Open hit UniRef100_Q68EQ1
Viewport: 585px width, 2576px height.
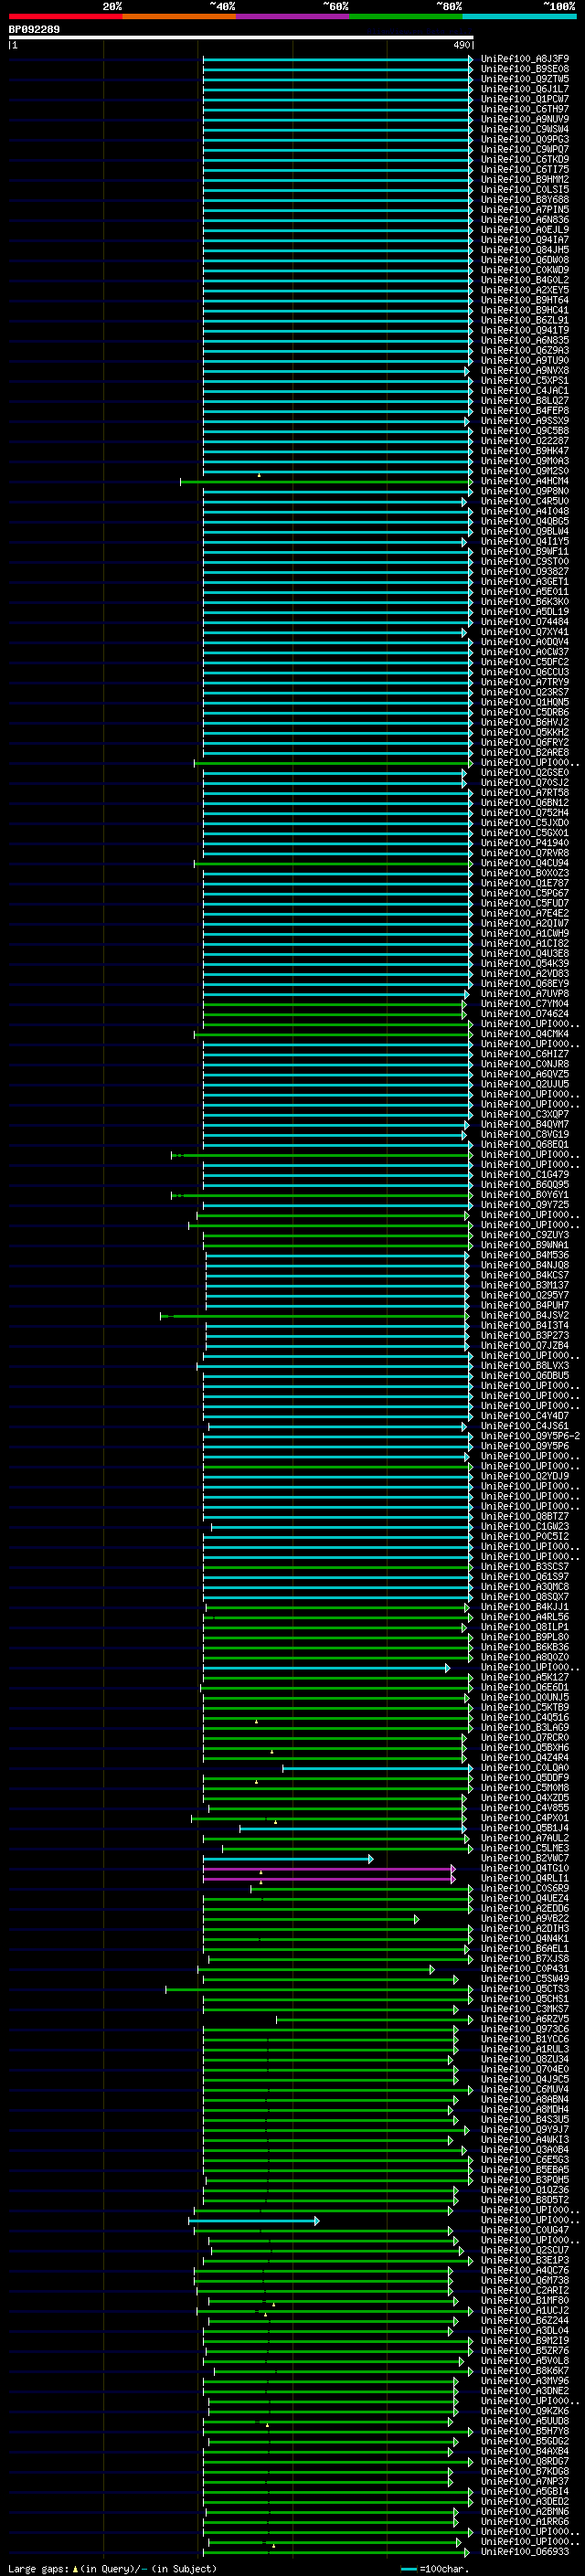pos(524,1145)
